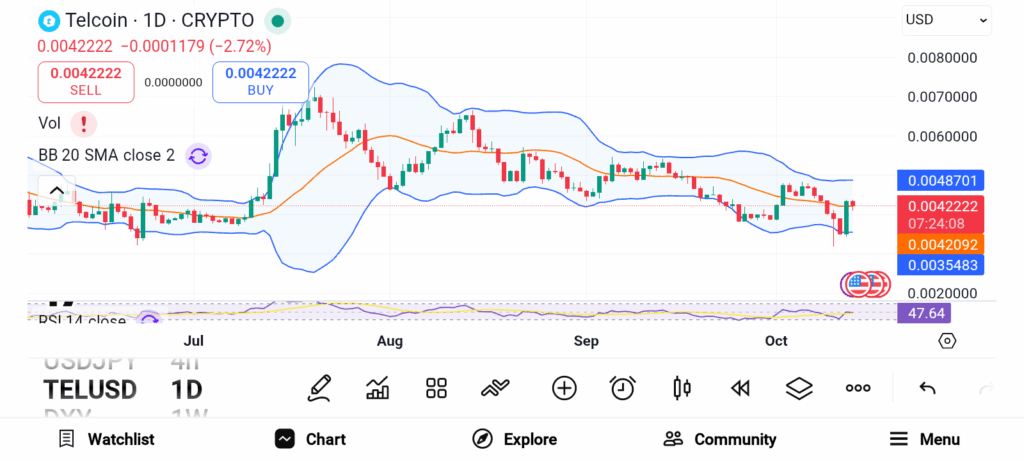Go to the Explore tab
The height and width of the screenshot is (461, 1024).
[514, 439]
